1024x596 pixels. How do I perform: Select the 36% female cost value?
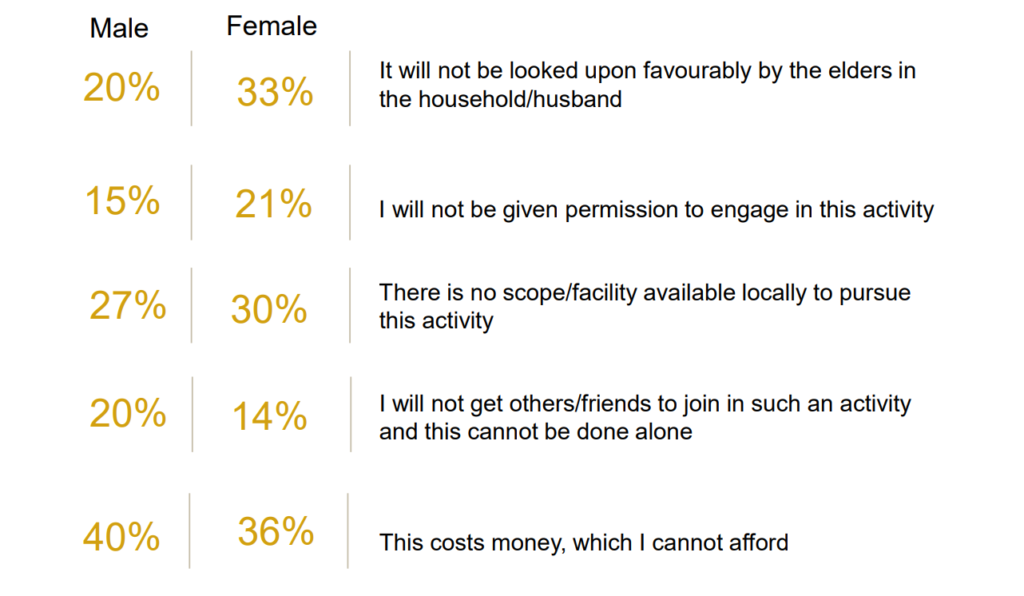tap(276, 531)
